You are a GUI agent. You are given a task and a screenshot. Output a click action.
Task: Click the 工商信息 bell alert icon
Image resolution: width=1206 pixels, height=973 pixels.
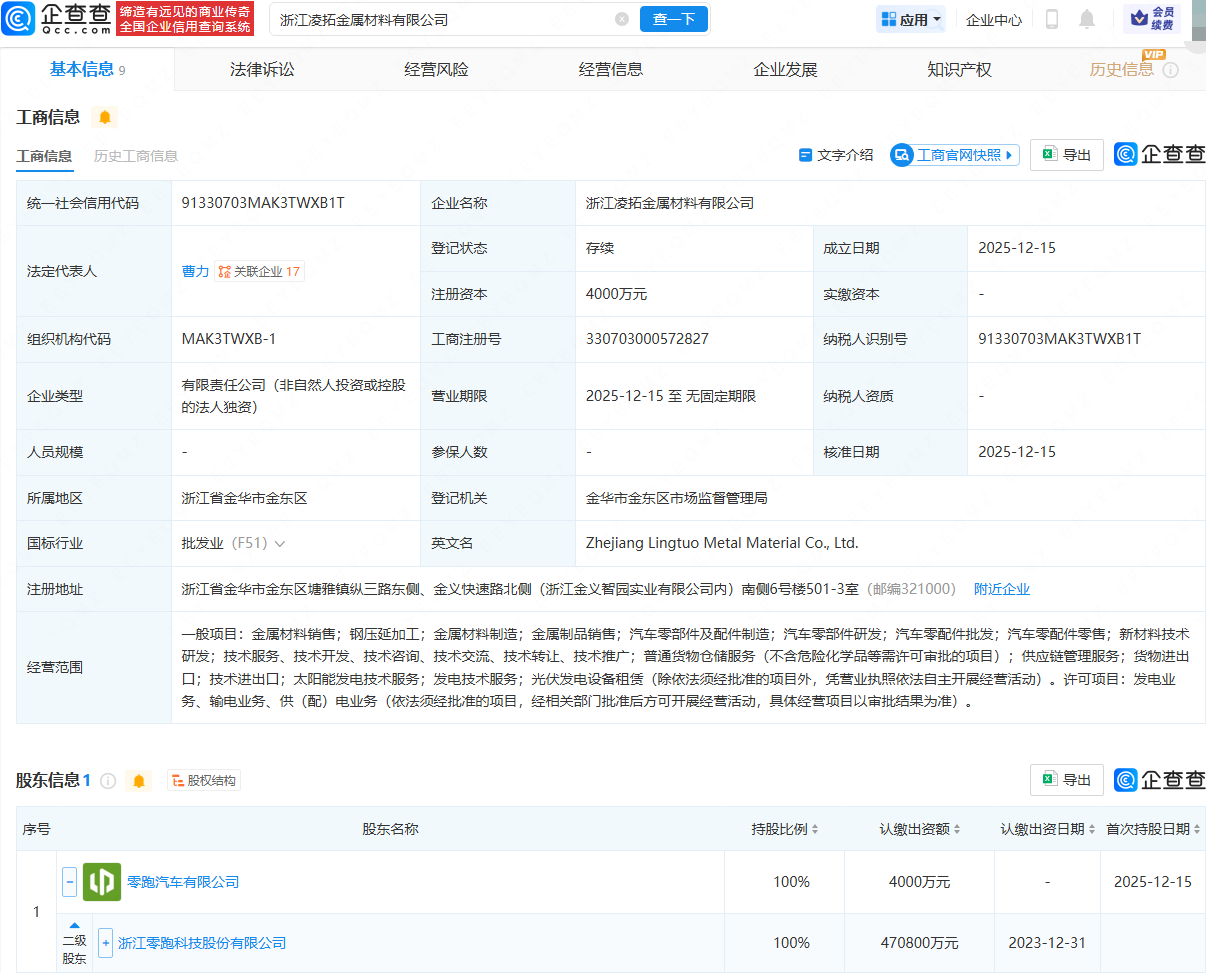click(104, 118)
